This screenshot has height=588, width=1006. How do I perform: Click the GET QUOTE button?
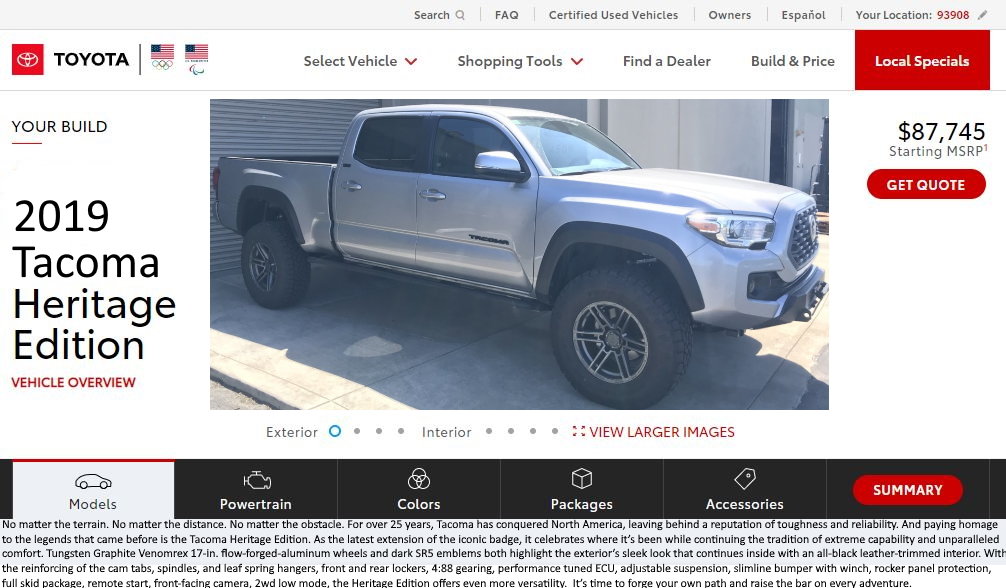tap(926, 184)
